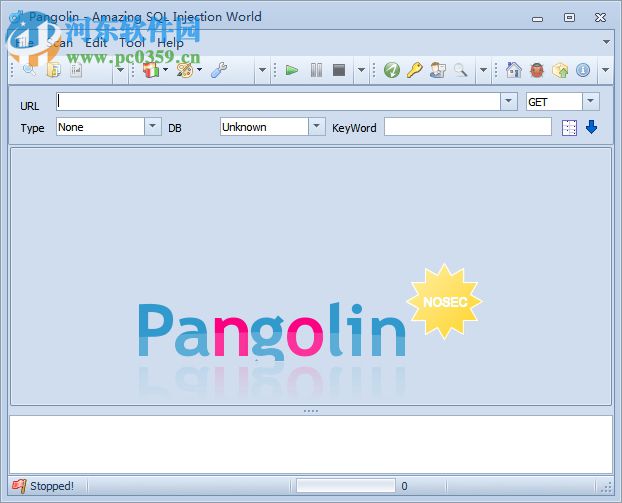Start scan with green play button
The height and width of the screenshot is (503, 622).
click(292, 71)
